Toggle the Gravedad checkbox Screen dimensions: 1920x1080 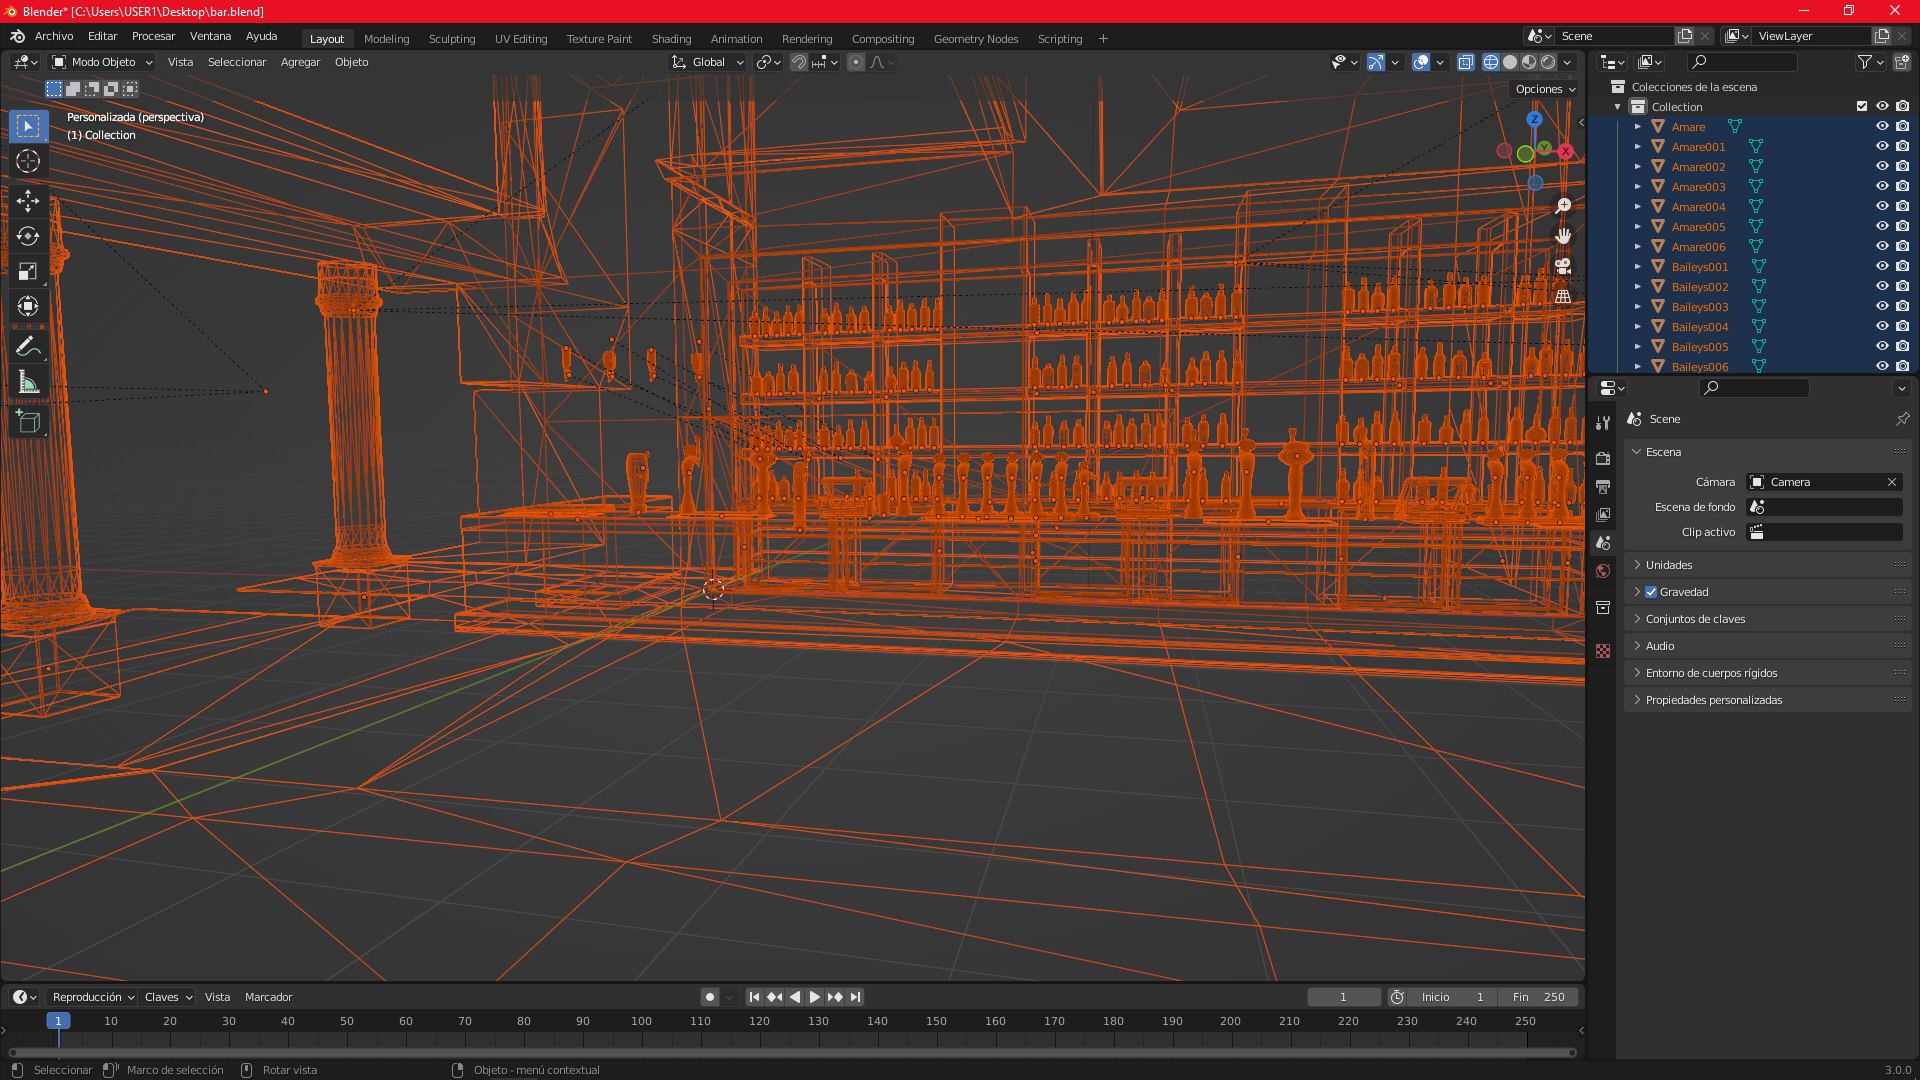1651,592
